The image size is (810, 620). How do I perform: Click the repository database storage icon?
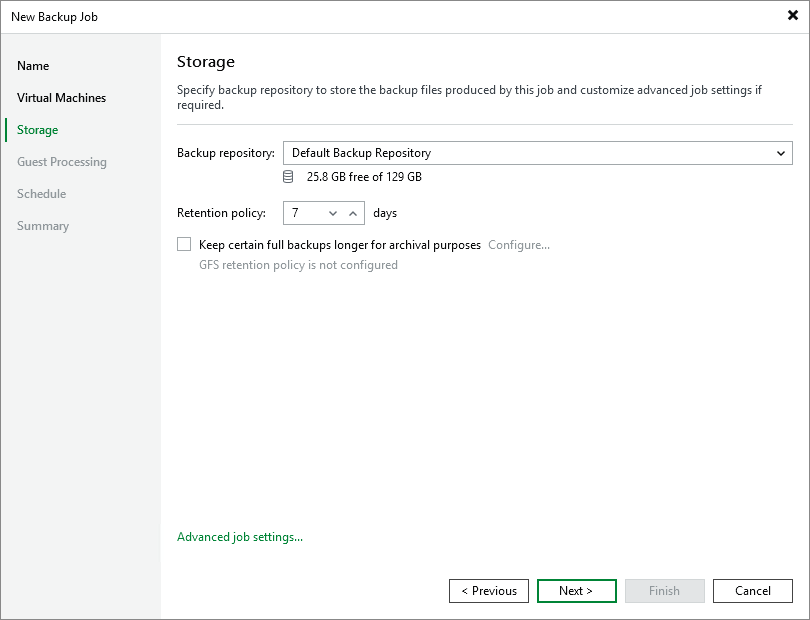pos(288,177)
